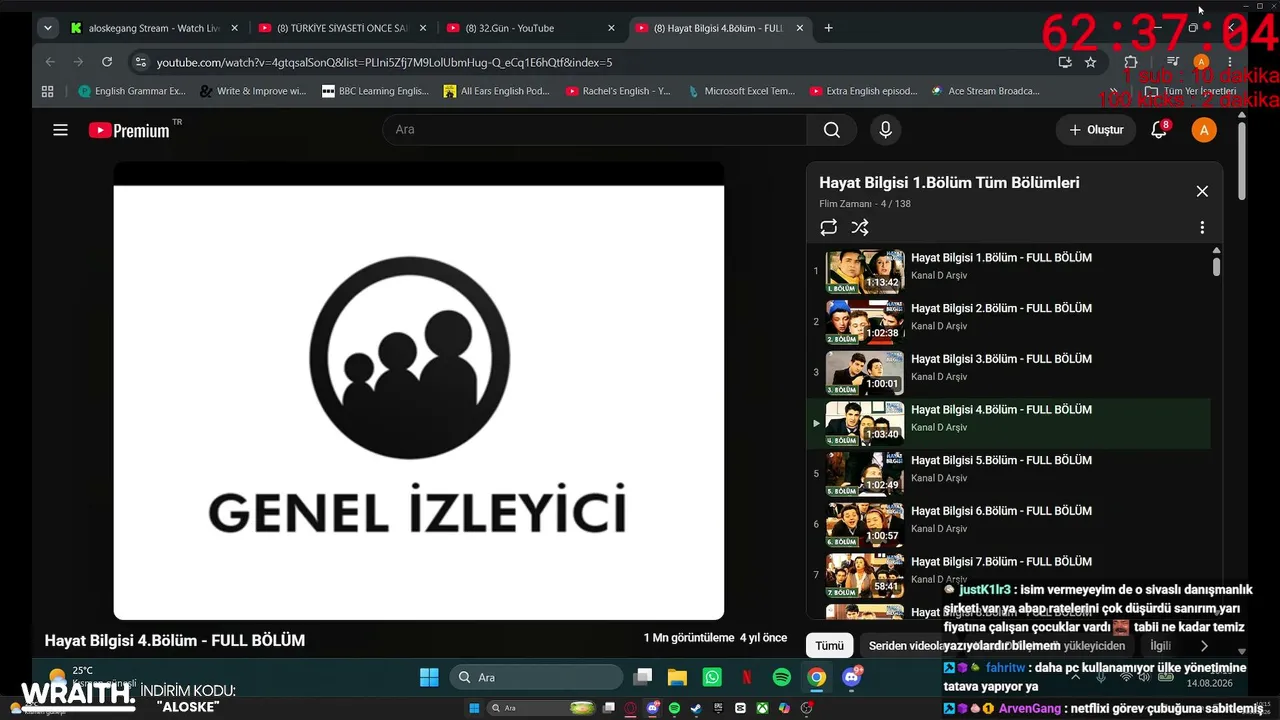Play Hayat Bilgisi 1.Bölüm from playlist

point(1010,271)
